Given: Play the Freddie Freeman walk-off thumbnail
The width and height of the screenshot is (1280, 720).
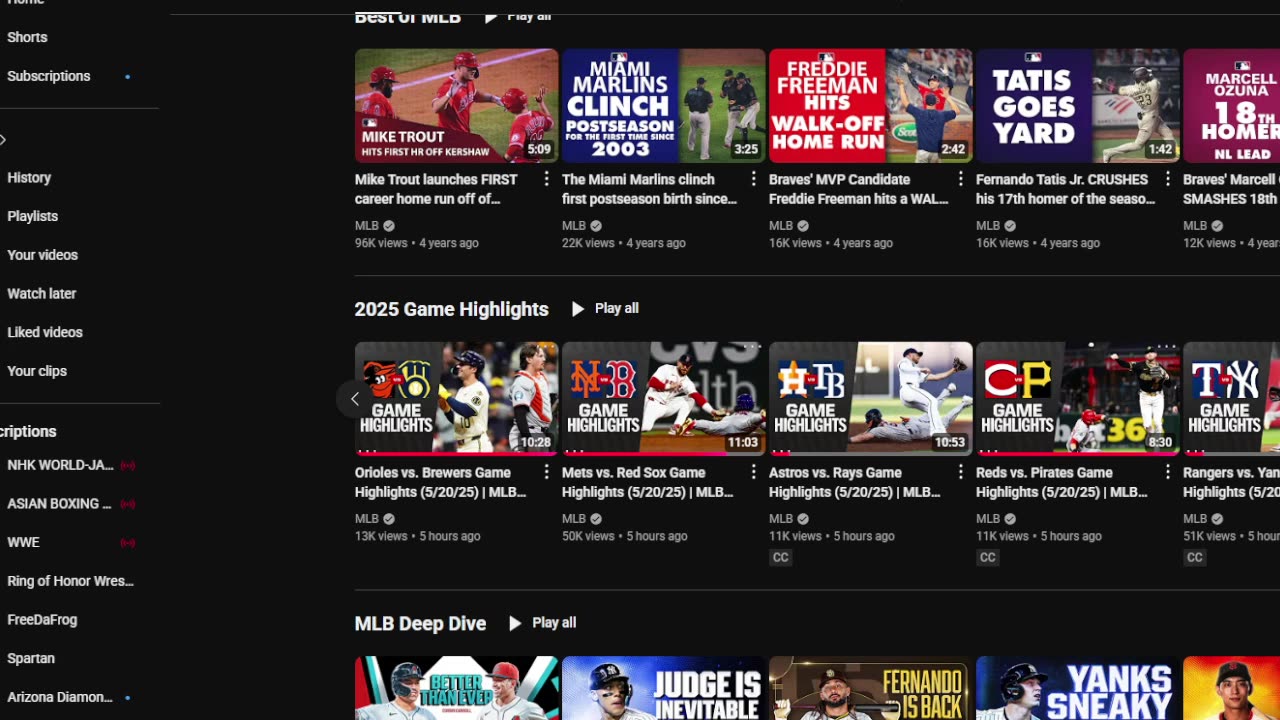Looking at the screenshot, I should pos(870,105).
